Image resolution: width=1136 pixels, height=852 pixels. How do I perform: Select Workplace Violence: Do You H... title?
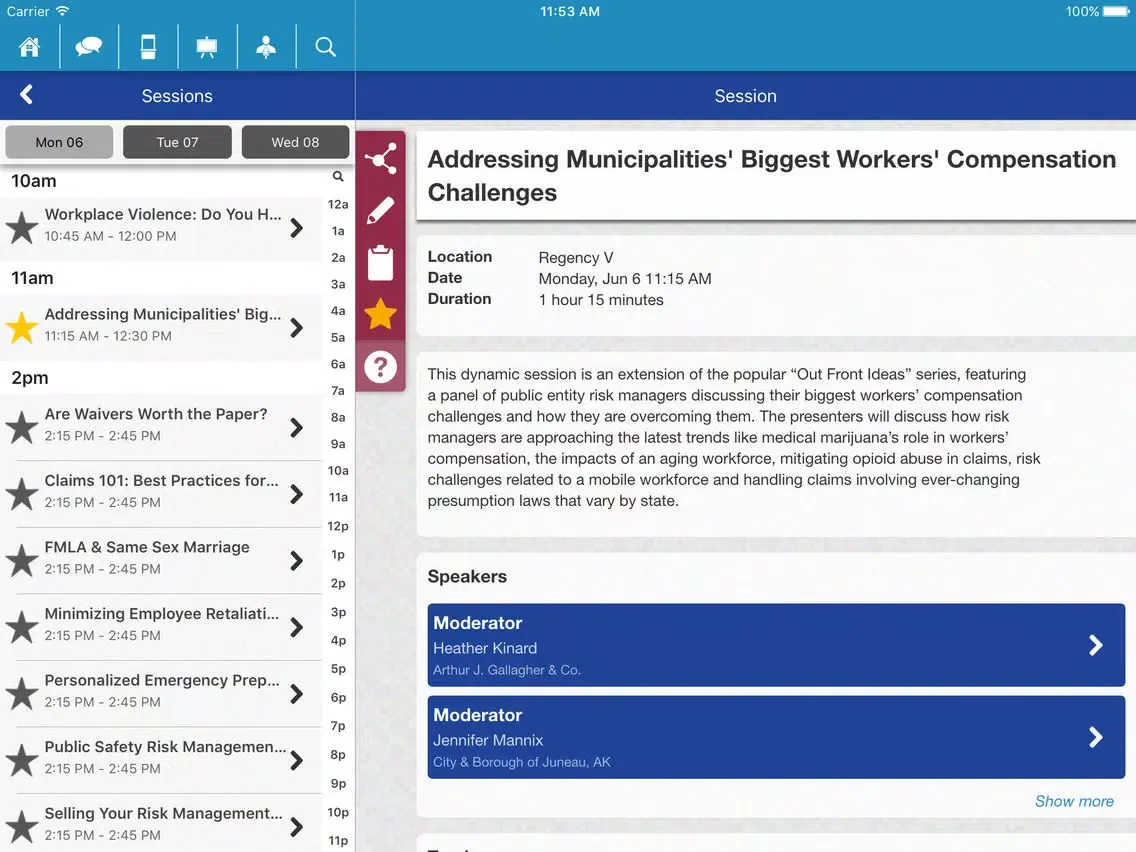pyautogui.click(x=163, y=214)
